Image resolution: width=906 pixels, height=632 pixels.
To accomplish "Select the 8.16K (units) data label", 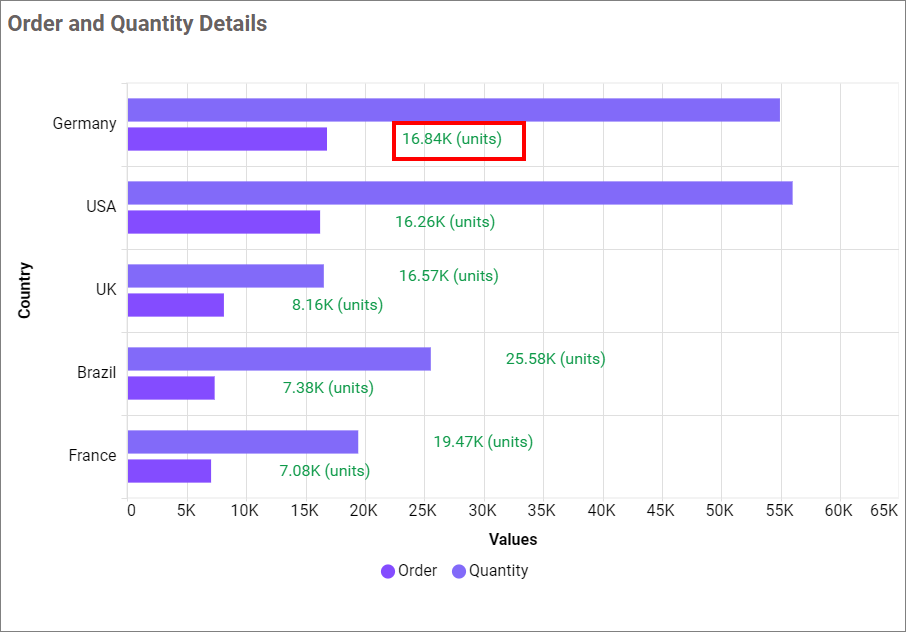I will coord(337,305).
